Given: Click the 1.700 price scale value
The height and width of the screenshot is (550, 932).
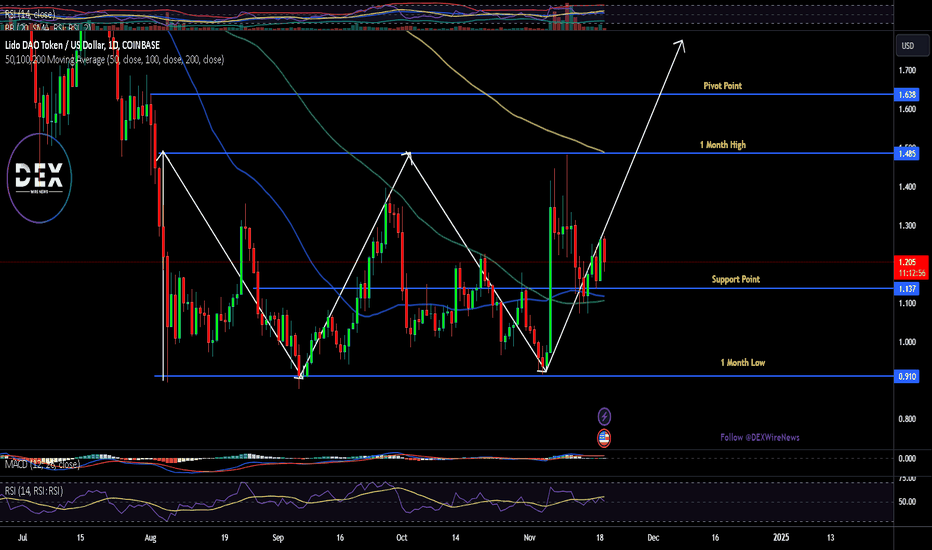Looking at the screenshot, I should (x=907, y=70).
